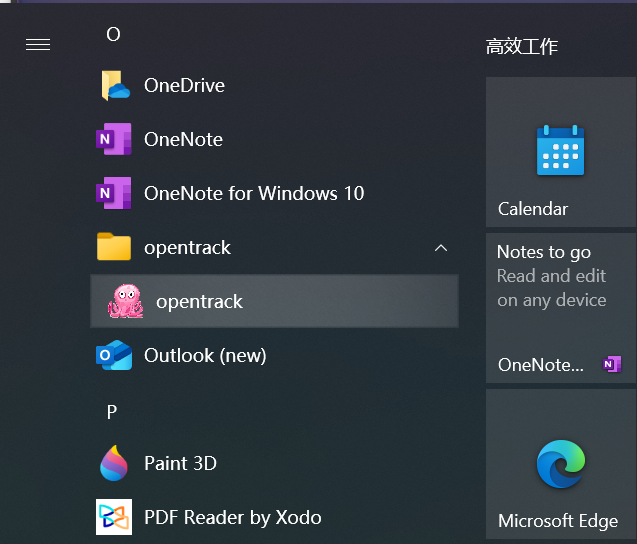
Task: Click the purple OneNote icon
Action: [x=114, y=139]
